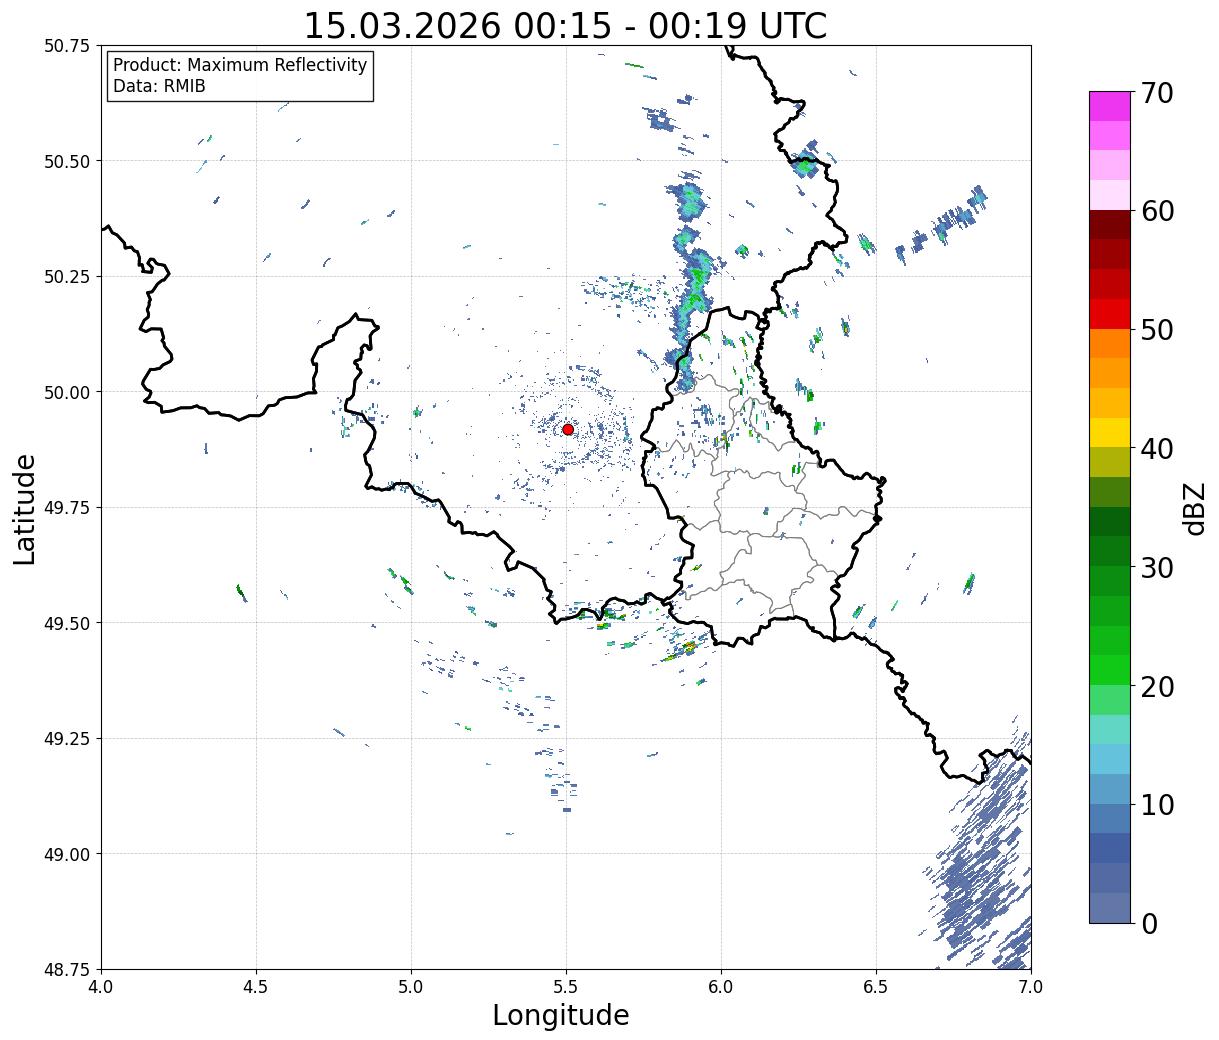
Task: Click the longitude tick label 6.0
Action: pyautogui.click(x=721, y=987)
